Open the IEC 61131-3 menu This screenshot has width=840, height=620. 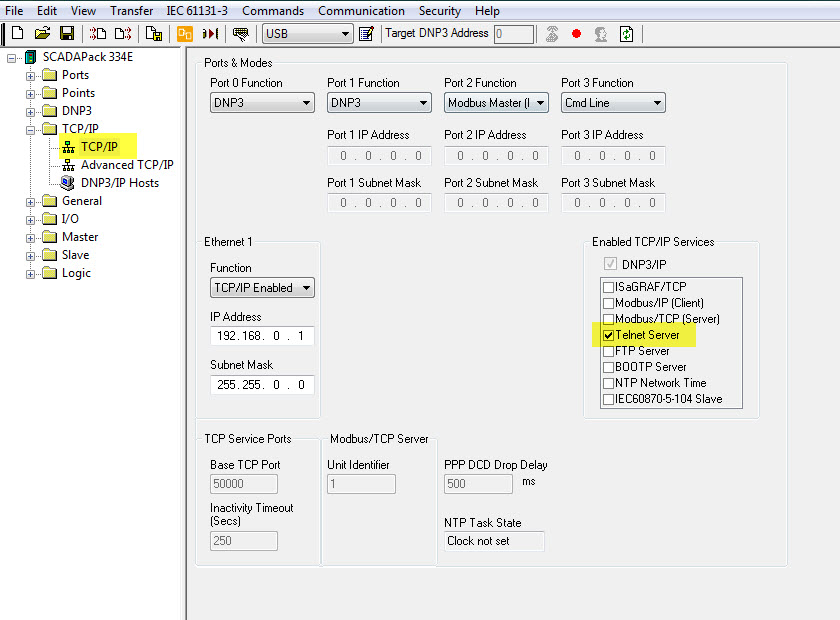pyautogui.click(x=197, y=11)
